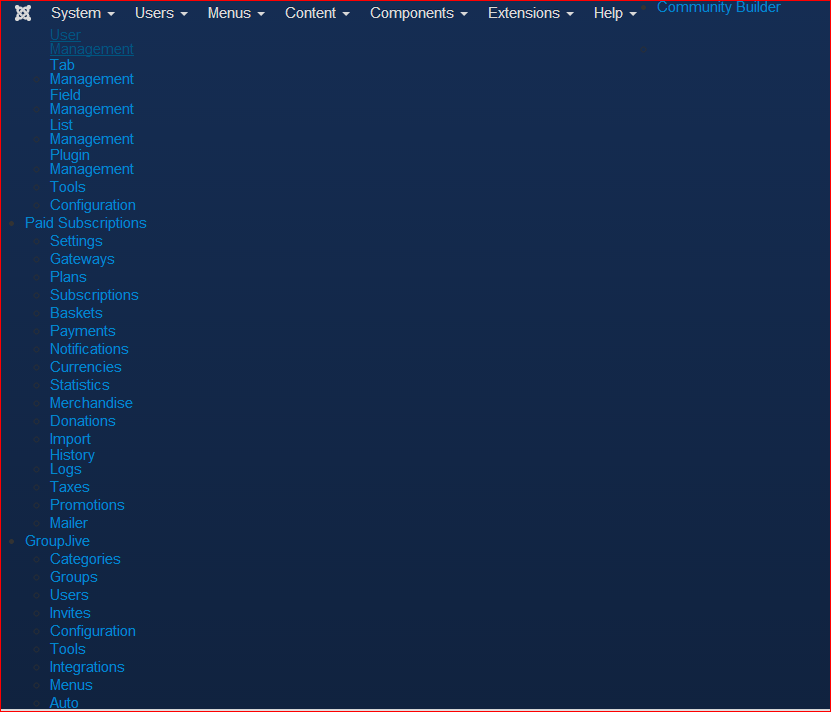This screenshot has height=712, width=831.
Task: Expand the Content dropdown menu
Action: [x=317, y=13]
